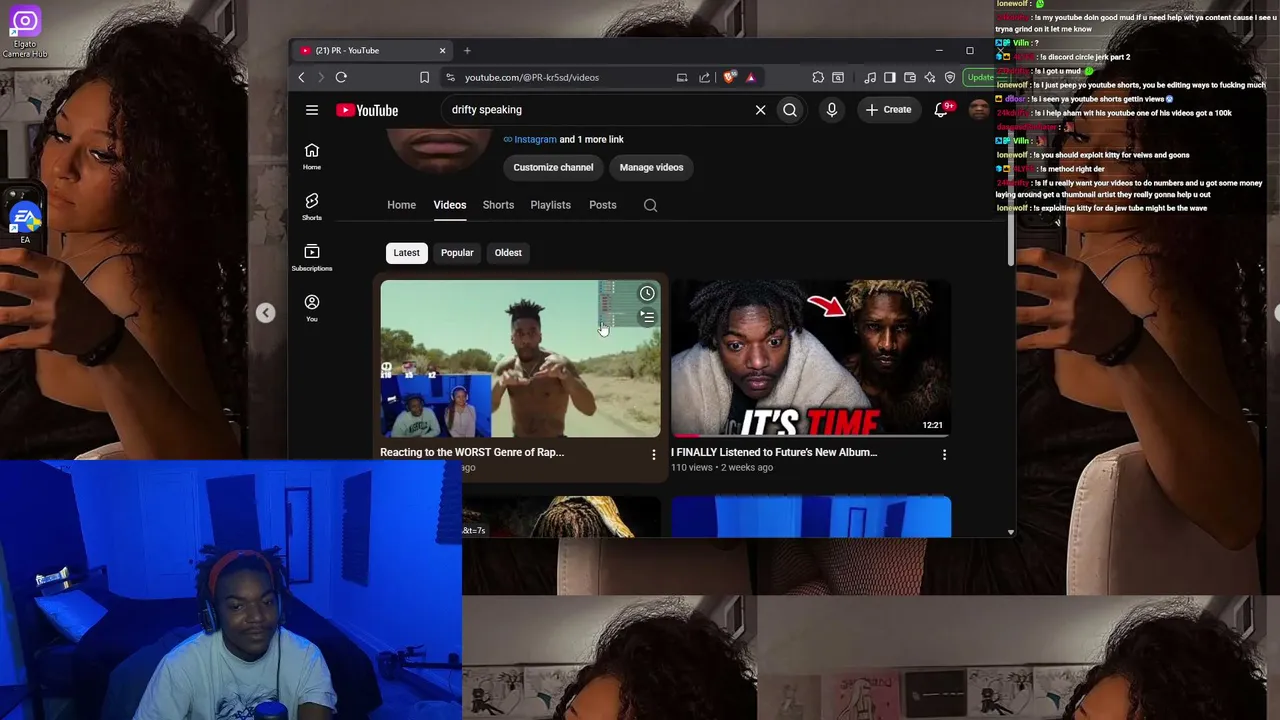Go back in browser
The width and height of the screenshot is (1280, 720).
pyautogui.click(x=301, y=77)
